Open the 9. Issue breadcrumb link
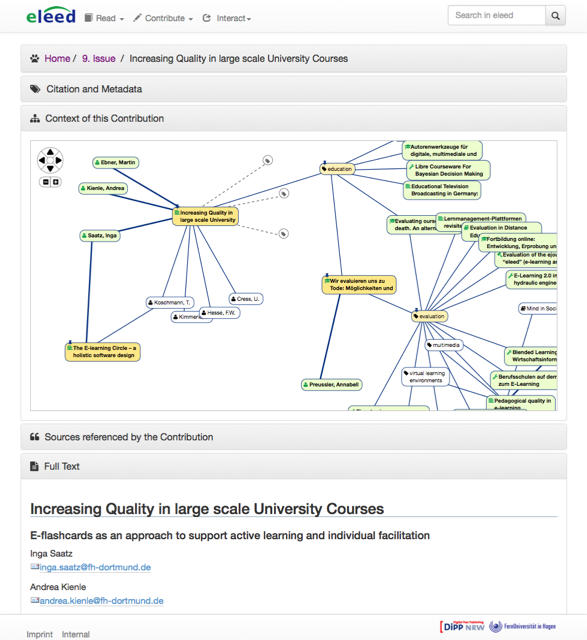Viewport: 587px width, 640px height. (99, 59)
